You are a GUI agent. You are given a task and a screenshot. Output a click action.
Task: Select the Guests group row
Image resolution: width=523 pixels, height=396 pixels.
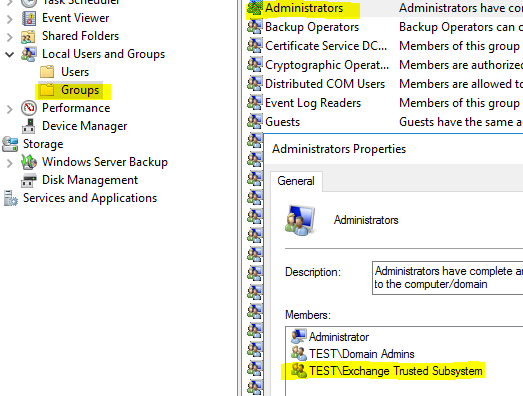tap(385, 122)
